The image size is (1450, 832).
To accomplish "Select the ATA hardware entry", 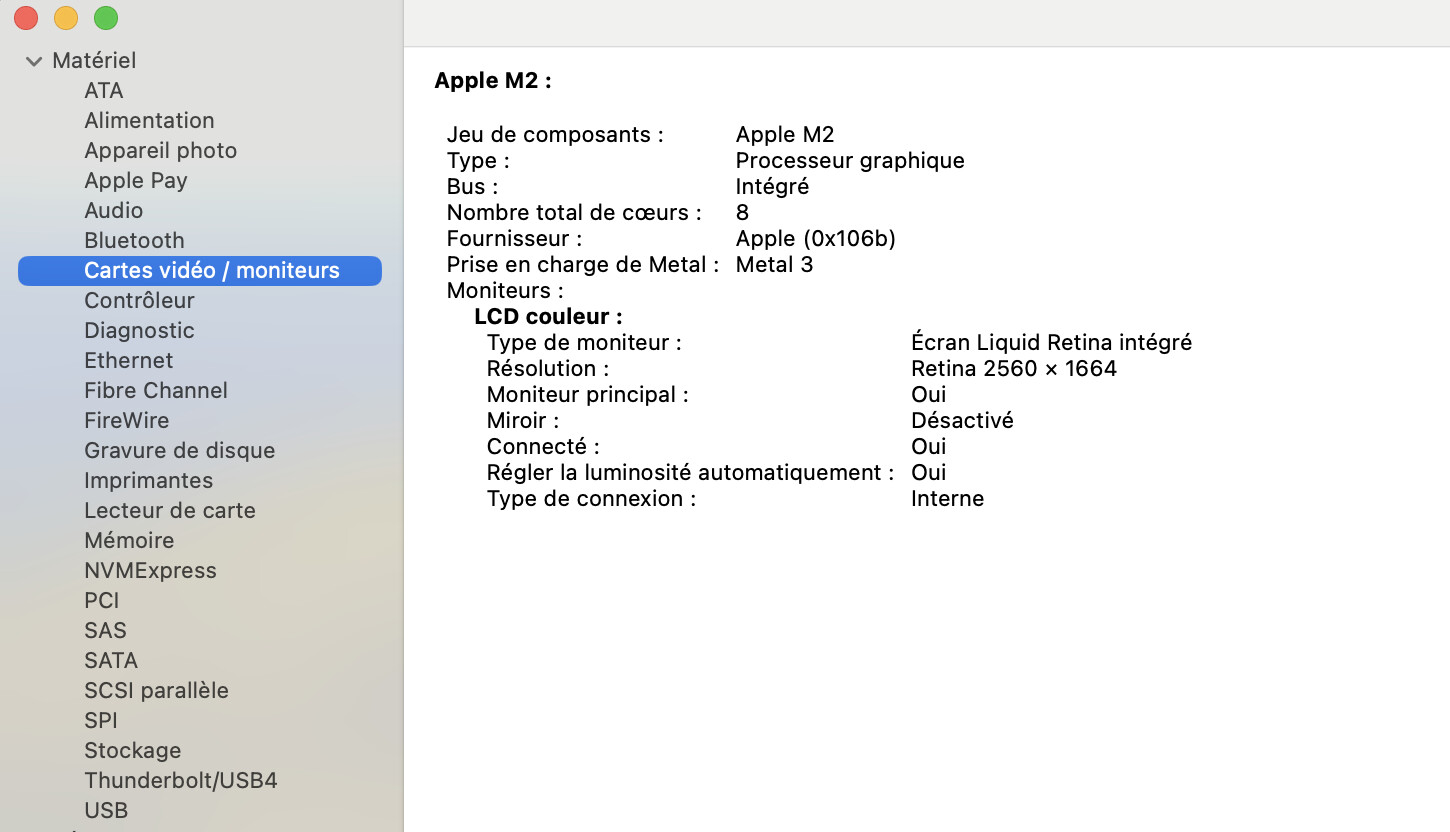I will click(x=104, y=90).
